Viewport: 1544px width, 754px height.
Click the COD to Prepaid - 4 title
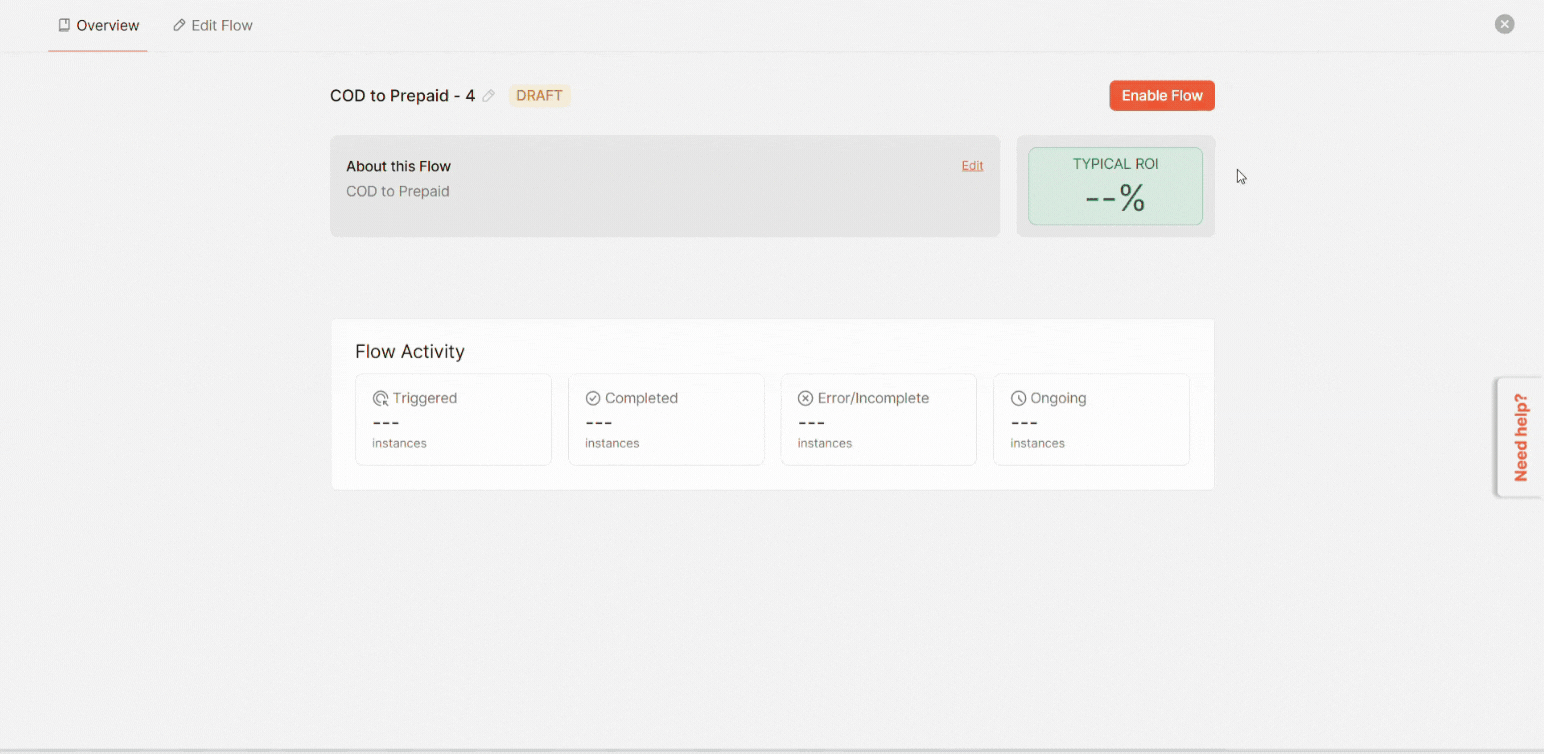402,96
